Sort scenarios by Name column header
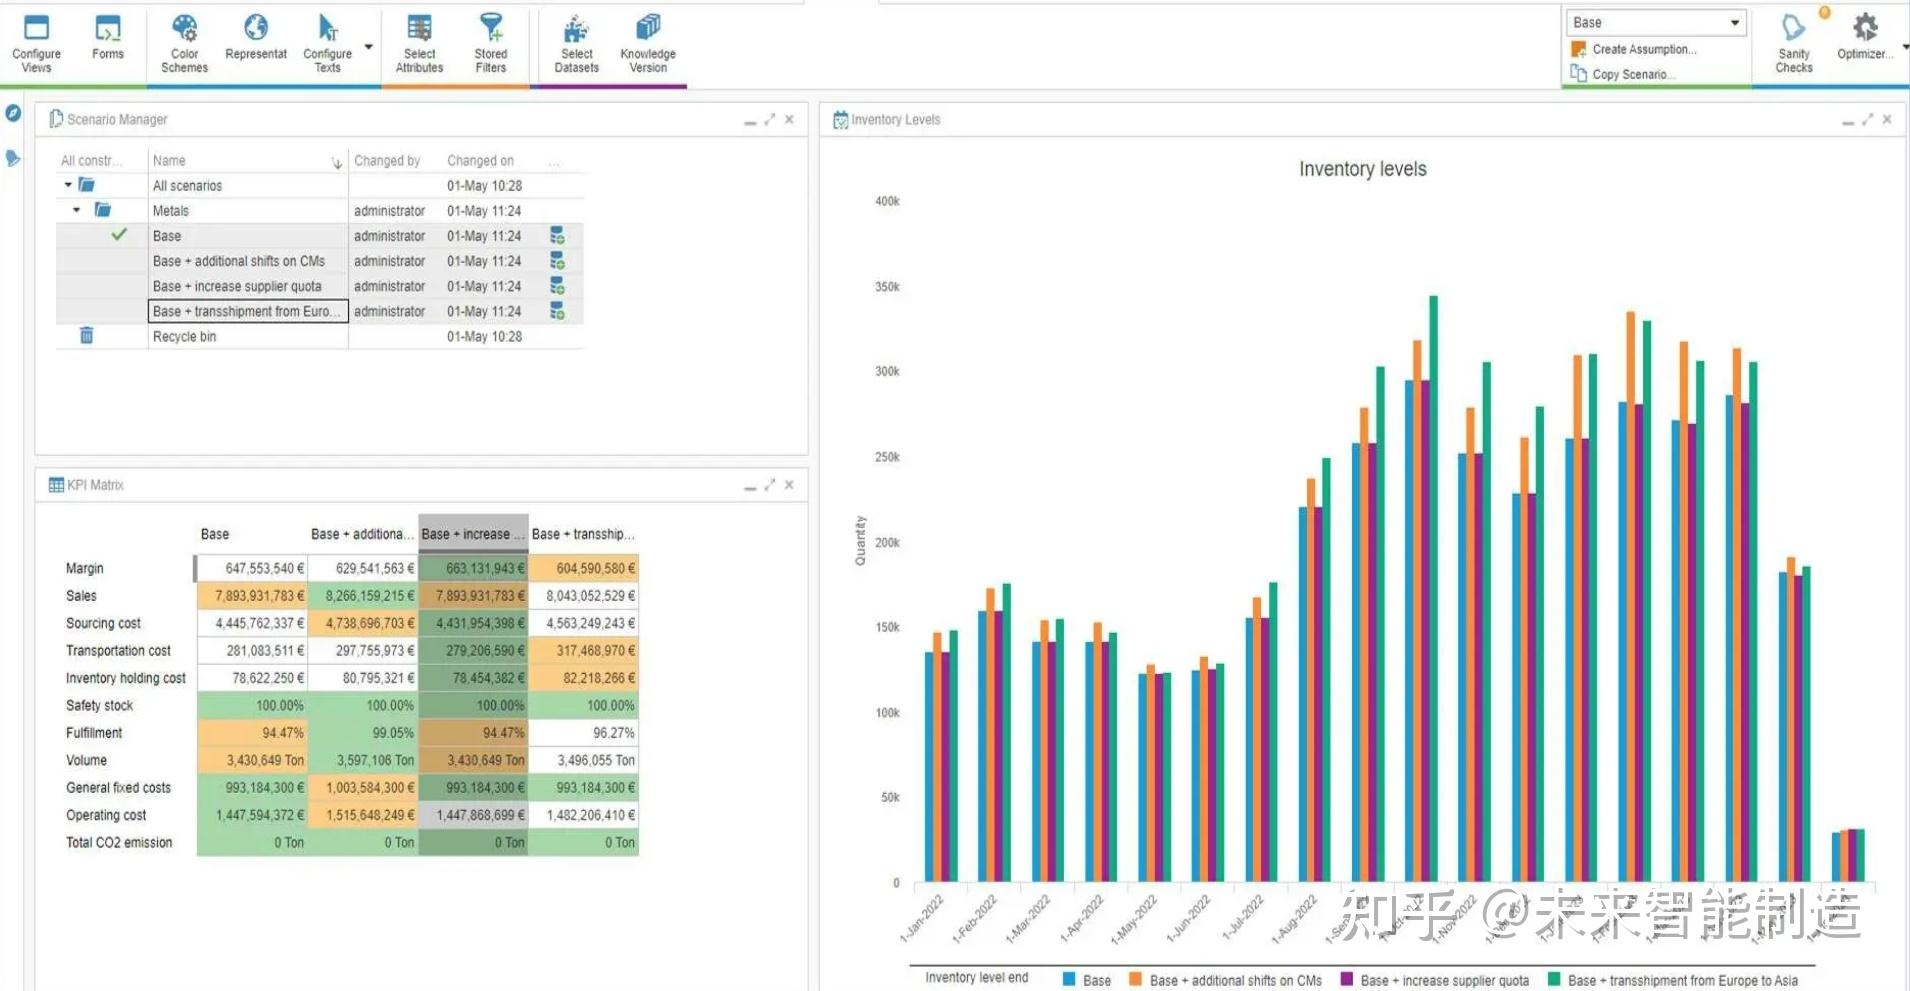Image resolution: width=1910 pixels, height=991 pixels. [x=169, y=160]
